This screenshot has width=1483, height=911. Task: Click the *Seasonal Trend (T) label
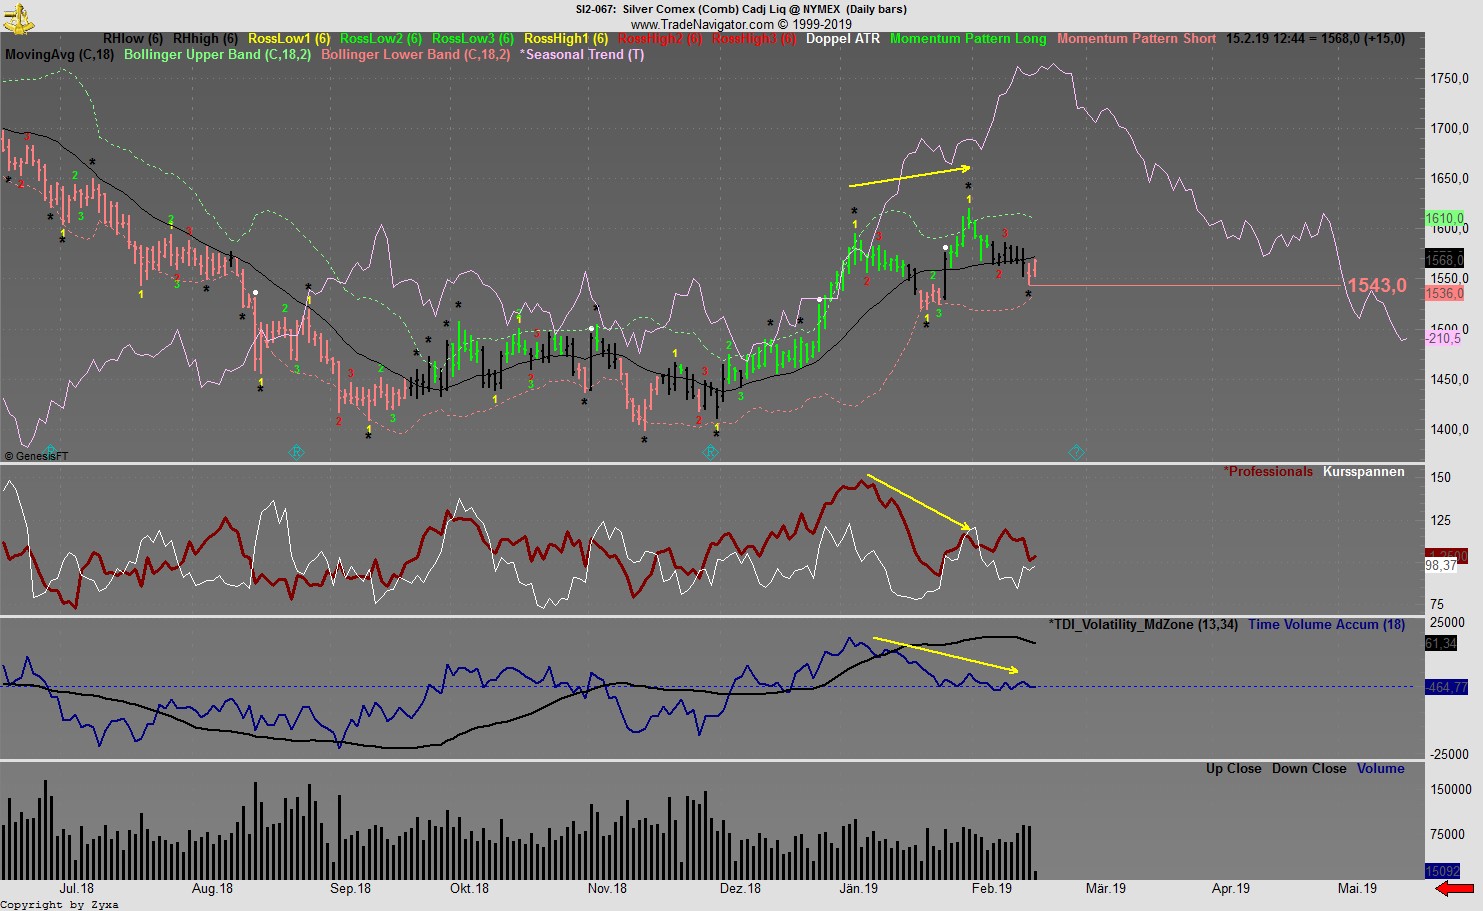582,55
